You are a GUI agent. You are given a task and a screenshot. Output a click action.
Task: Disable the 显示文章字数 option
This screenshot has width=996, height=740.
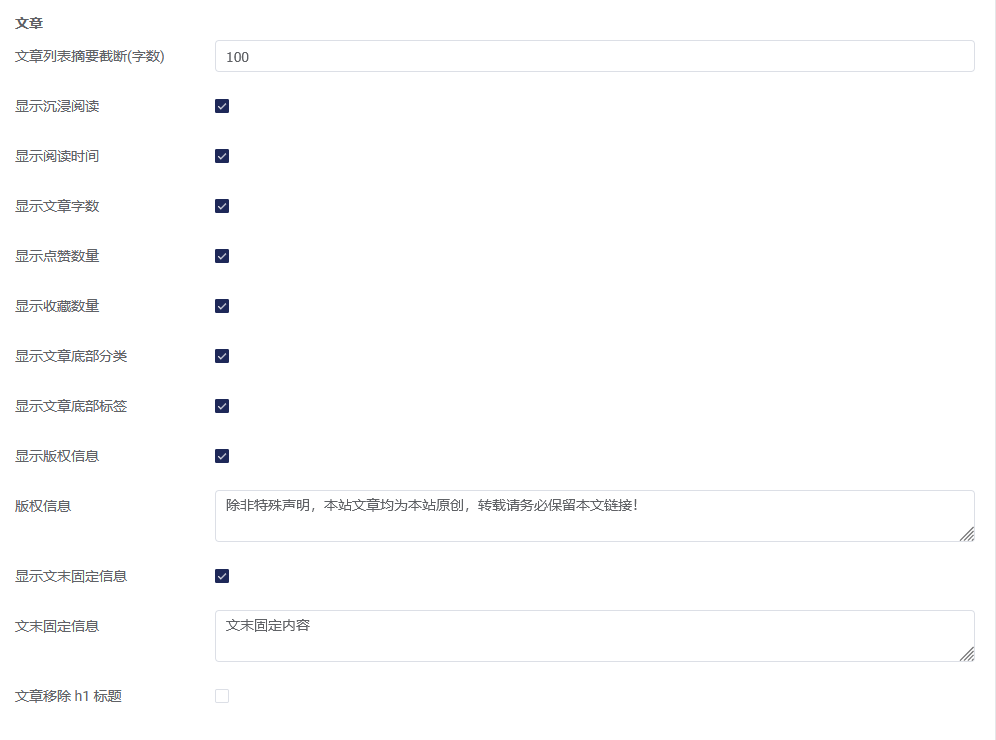222,206
